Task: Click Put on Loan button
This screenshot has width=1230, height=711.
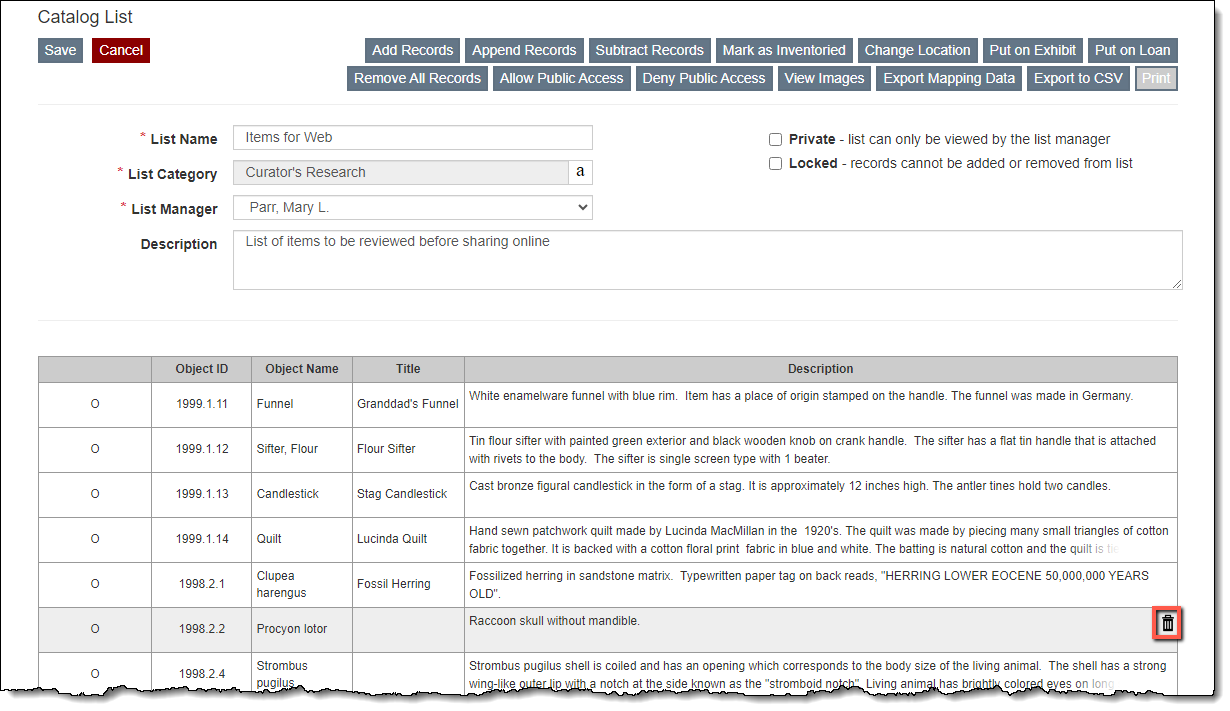Action: click(x=1132, y=50)
